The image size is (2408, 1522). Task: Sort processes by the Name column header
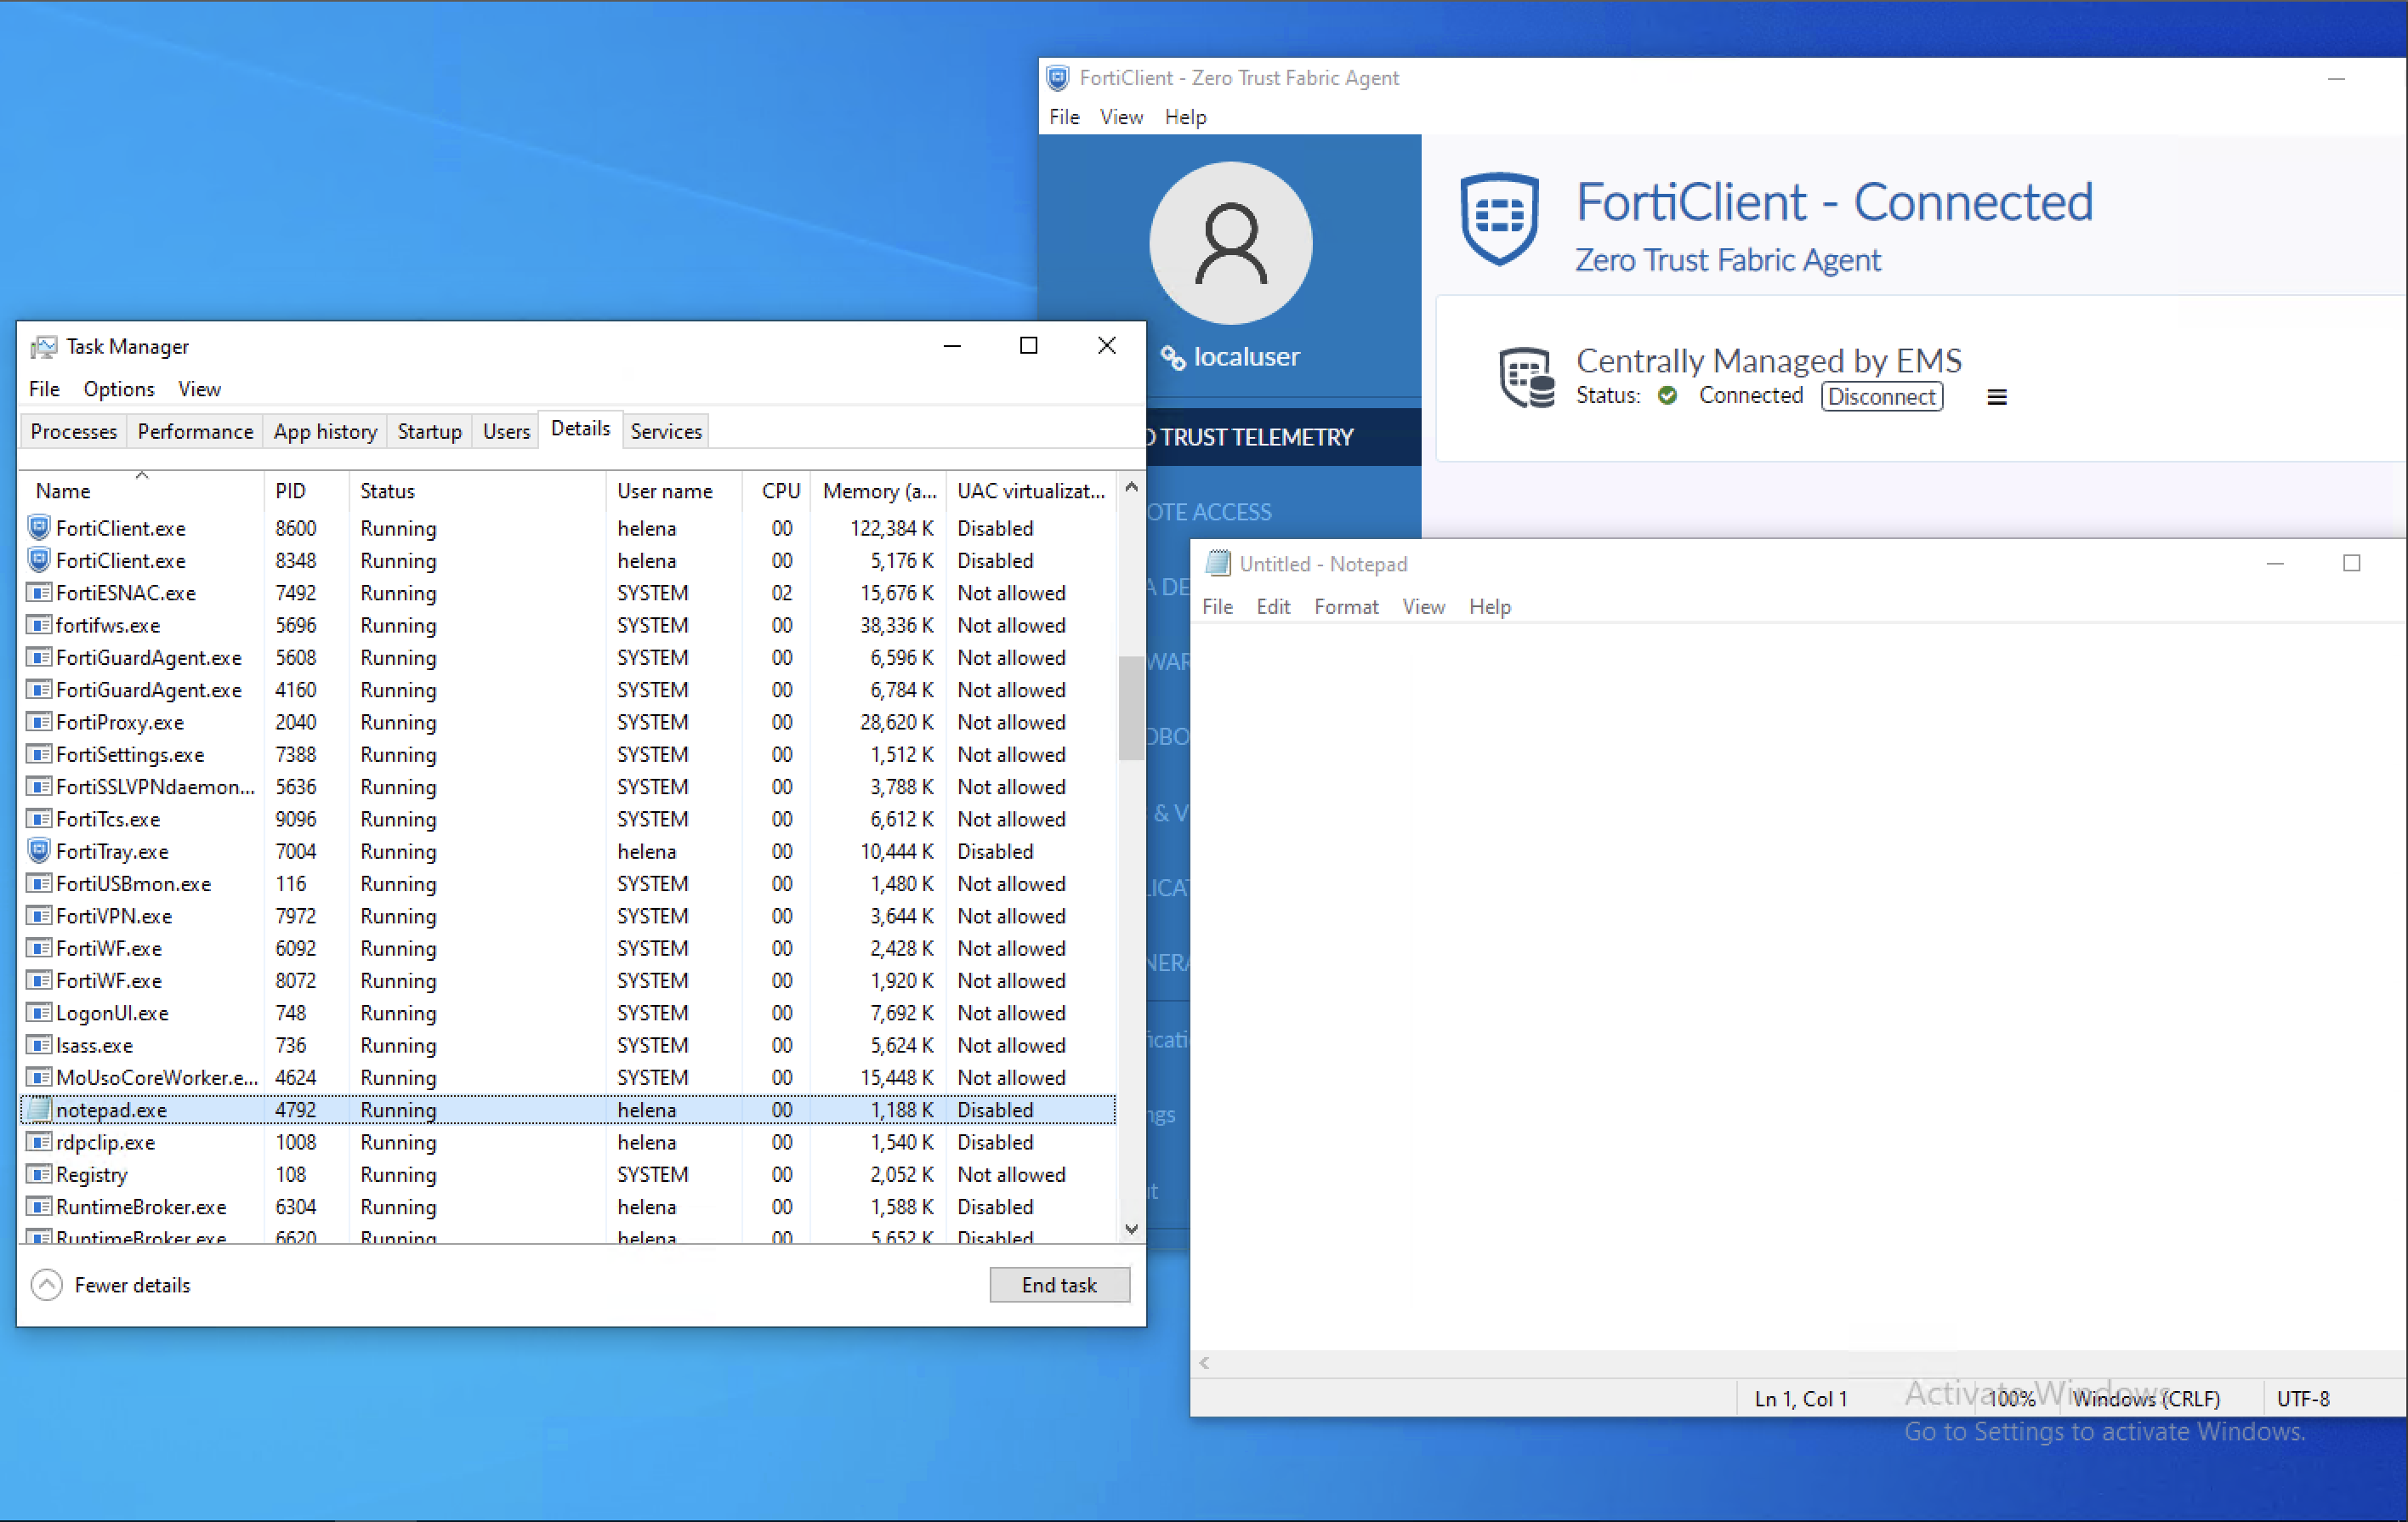(x=63, y=491)
